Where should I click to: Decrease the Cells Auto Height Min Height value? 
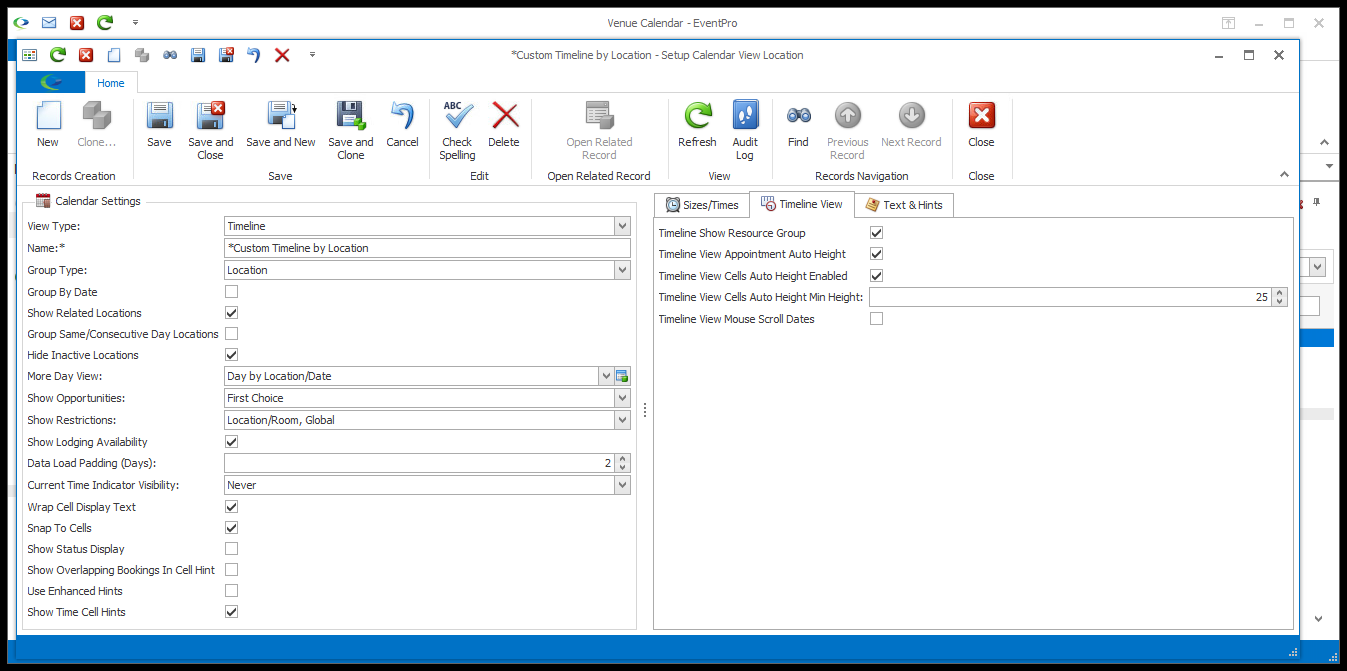[1280, 301]
